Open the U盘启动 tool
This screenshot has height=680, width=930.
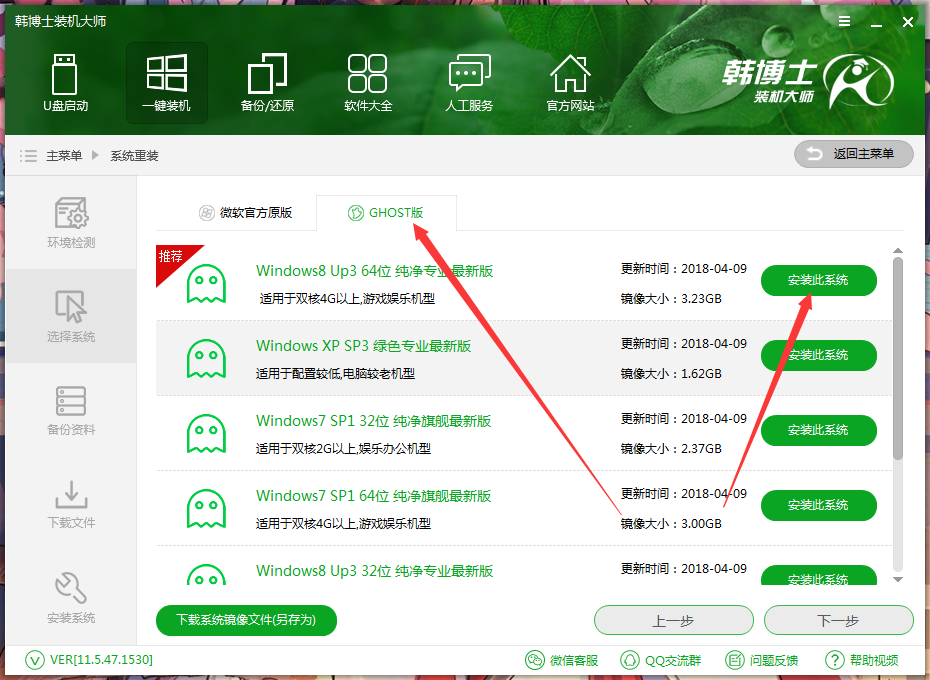(65, 83)
